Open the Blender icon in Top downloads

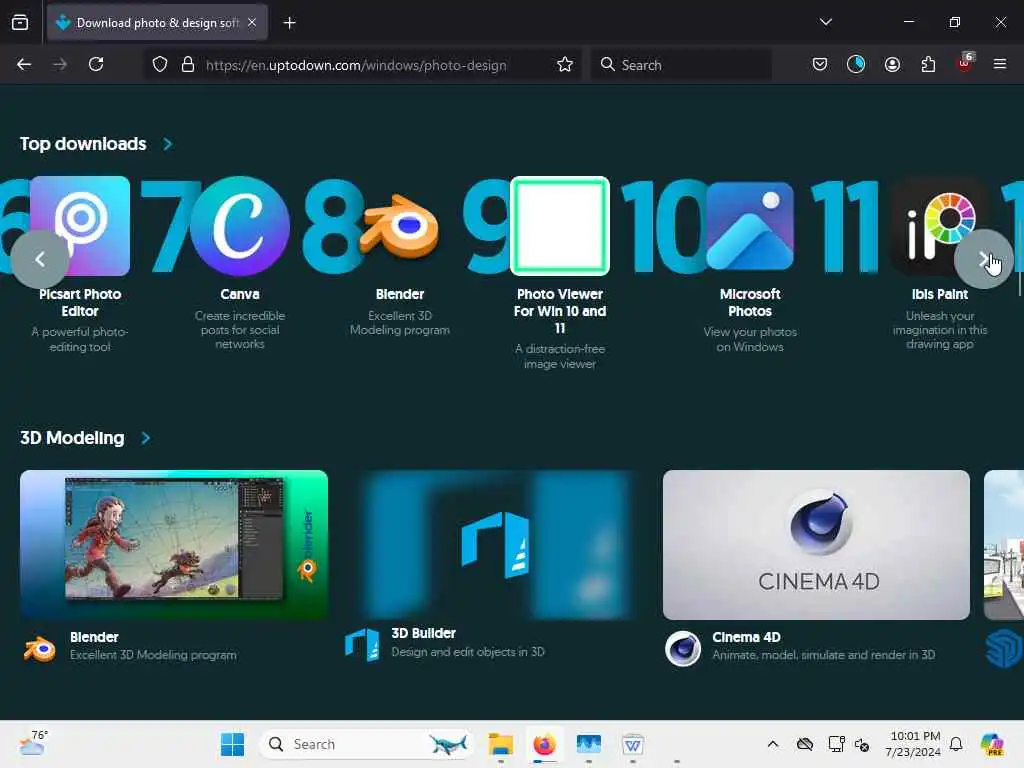pyautogui.click(x=400, y=226)
